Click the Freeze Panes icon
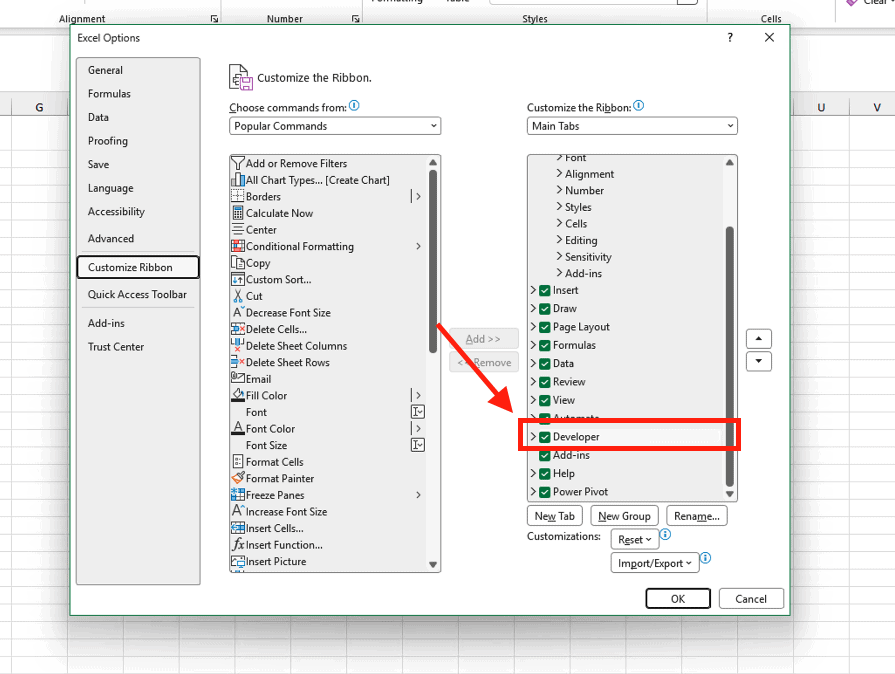Image resolution: width=895 pixels, height=674 pixels. 238,494
